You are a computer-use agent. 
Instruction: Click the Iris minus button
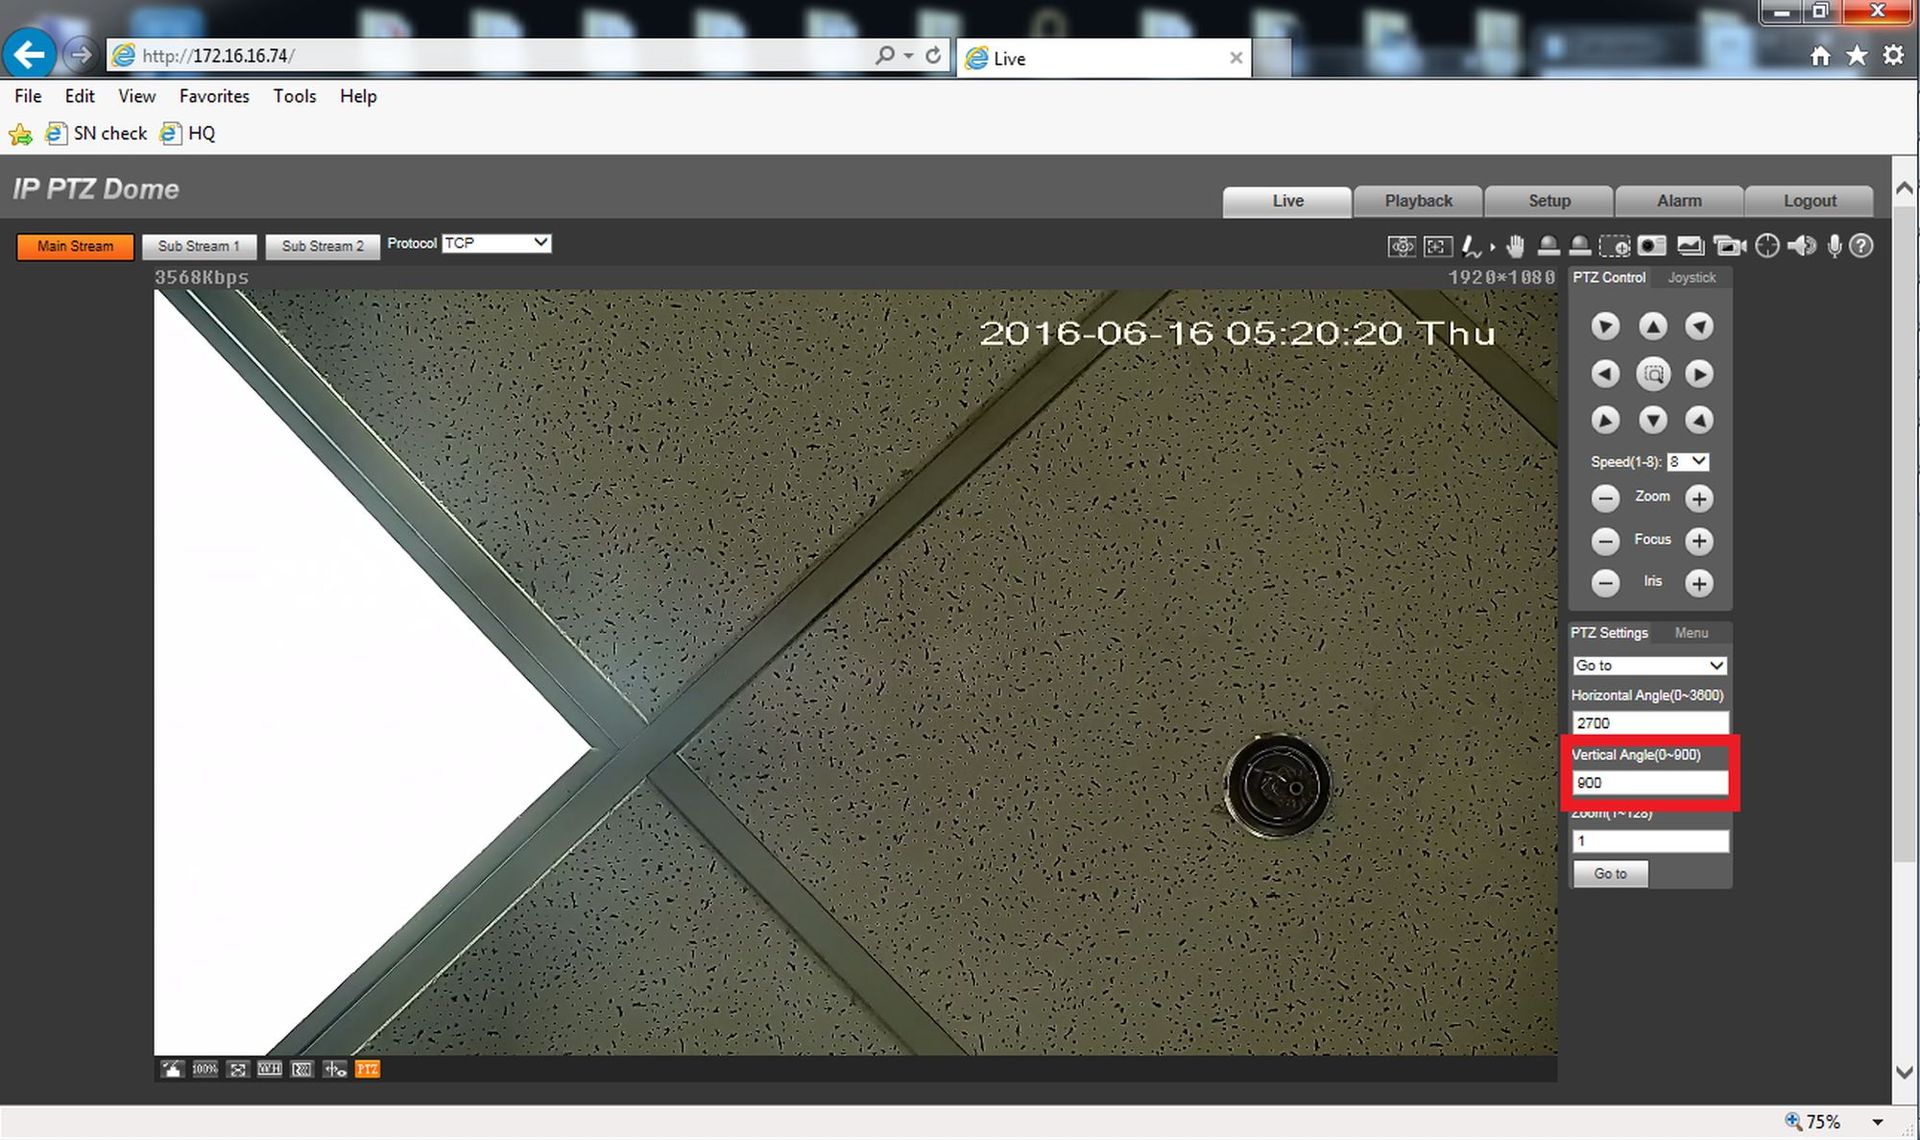(x=1605, y=583)
